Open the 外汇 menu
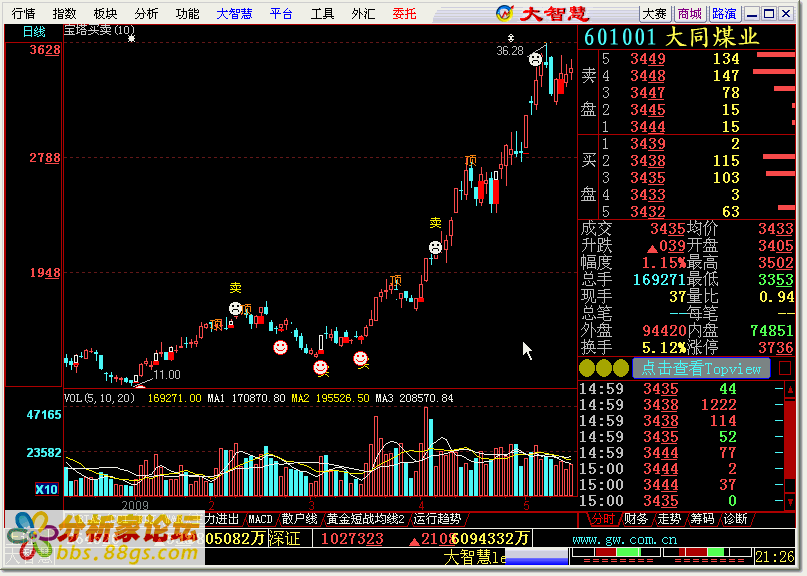807x576 pixels. (363, 13)
